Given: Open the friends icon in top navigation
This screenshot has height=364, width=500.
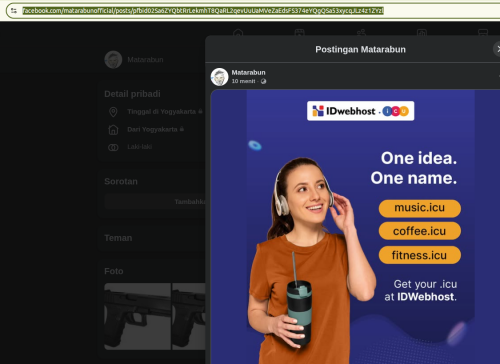Looking at the screenshot, I should tap(361, 33).
